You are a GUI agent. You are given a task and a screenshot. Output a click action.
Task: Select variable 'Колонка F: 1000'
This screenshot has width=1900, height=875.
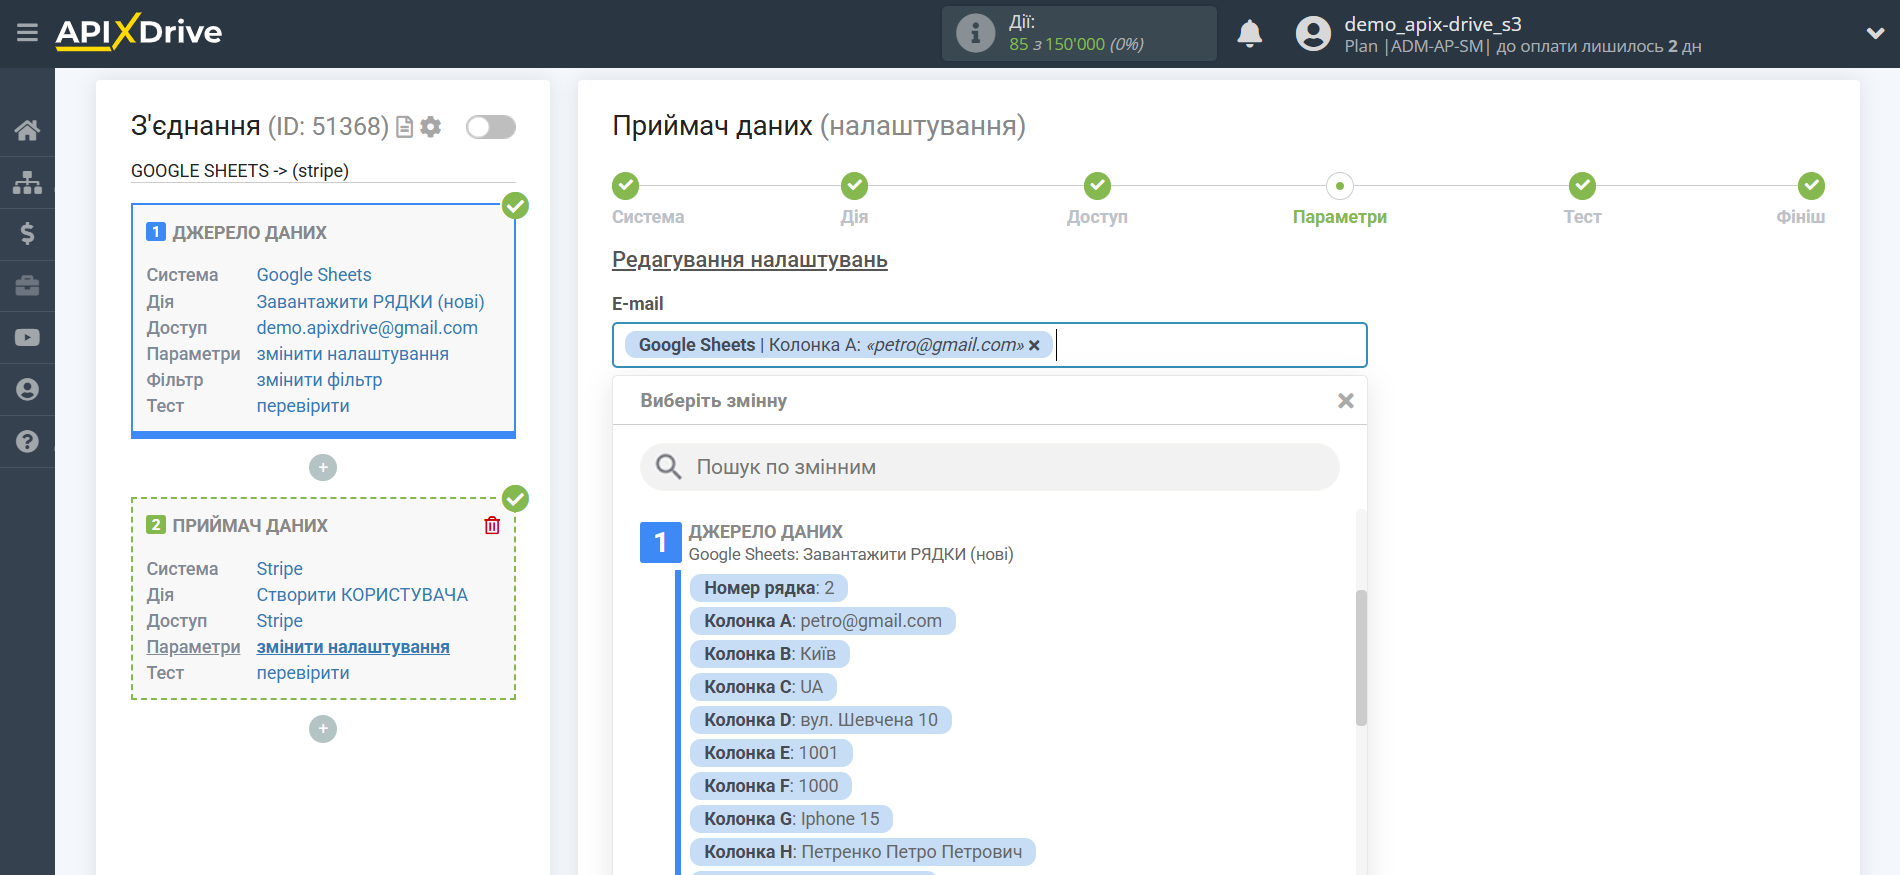click(770, 786)
